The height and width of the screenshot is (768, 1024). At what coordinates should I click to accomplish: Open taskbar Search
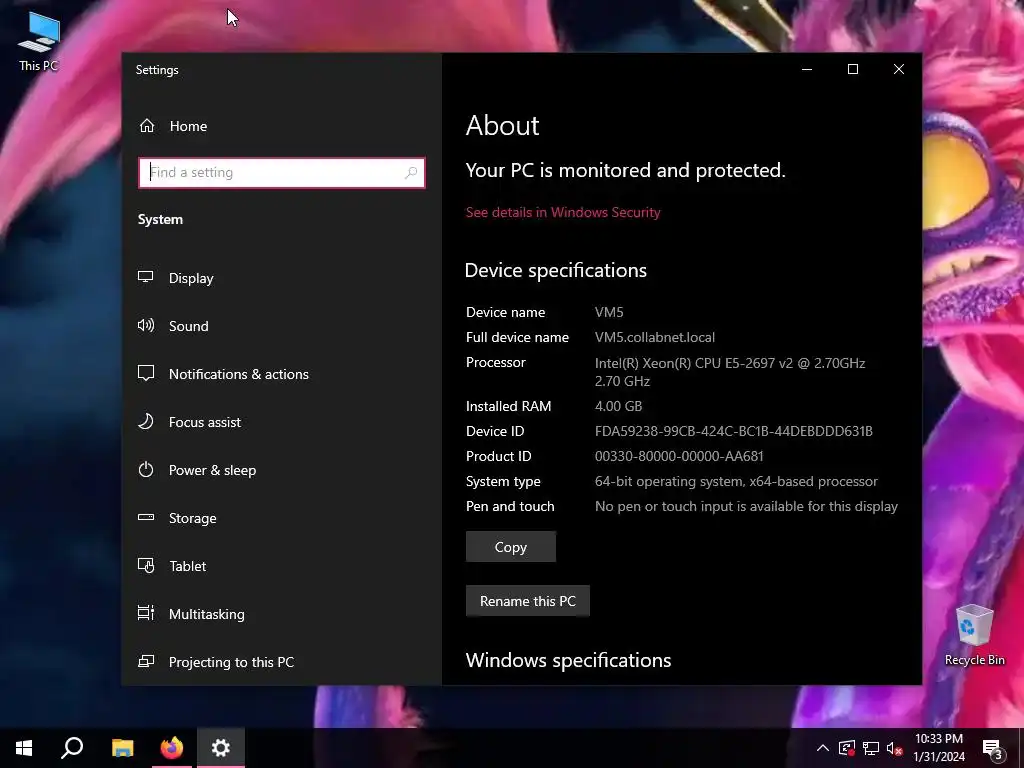72,748
